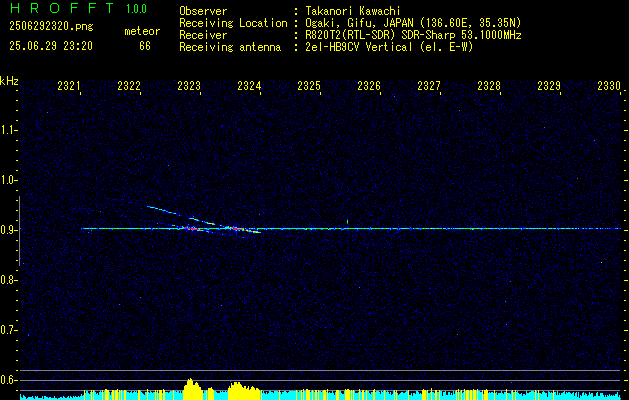Viewport: 629px width, 400px height.
Task: Select the version number 1.0.0
Action: 136,9
